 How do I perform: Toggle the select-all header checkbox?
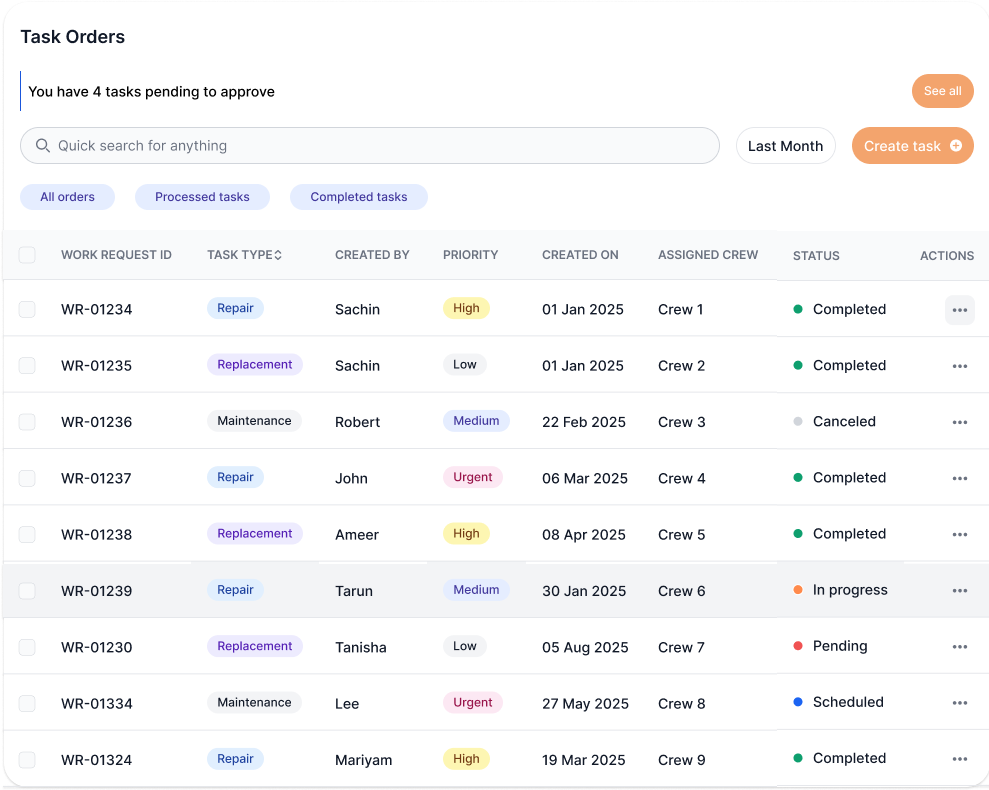pos(27,255)
